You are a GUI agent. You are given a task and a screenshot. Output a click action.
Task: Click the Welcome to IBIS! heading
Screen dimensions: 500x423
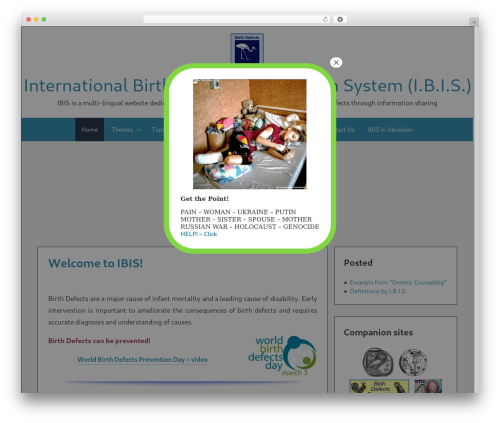point(95,263)
